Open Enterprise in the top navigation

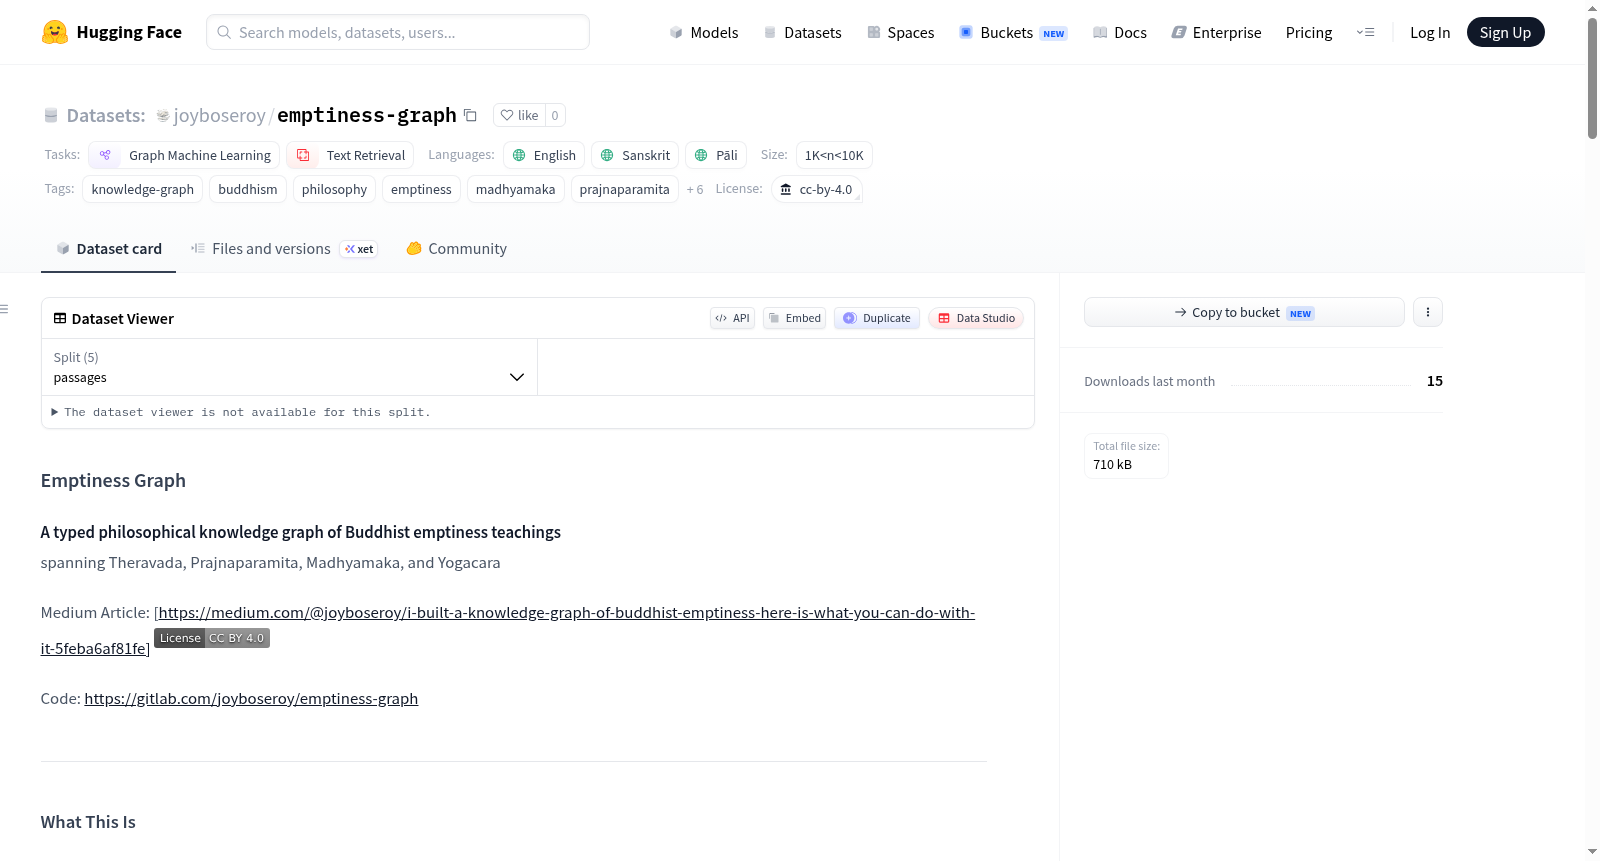click(x=1216, y=32)
